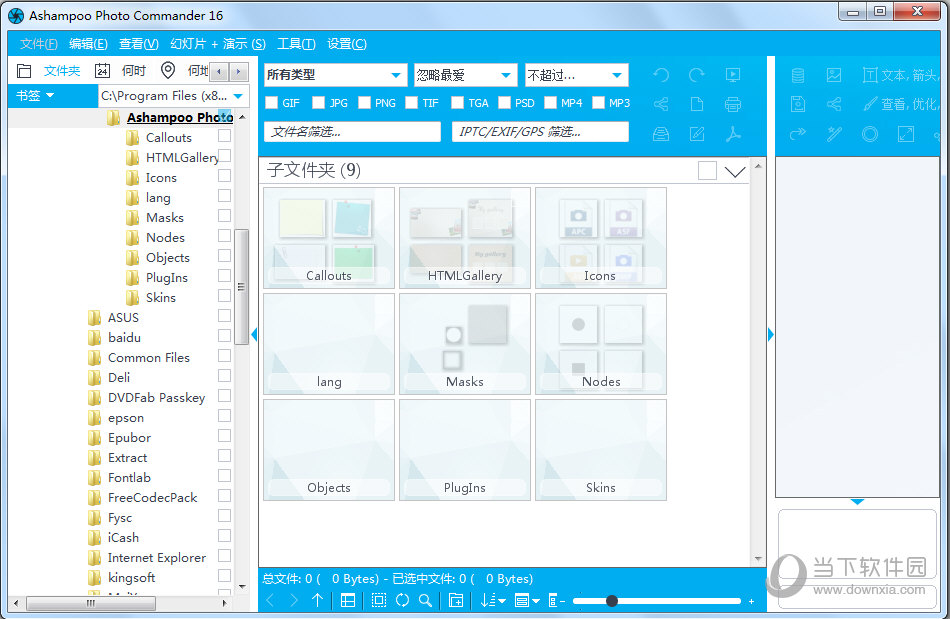Open the 不超过... dropdown
The image size is (950, 619).
click(576, 75)
